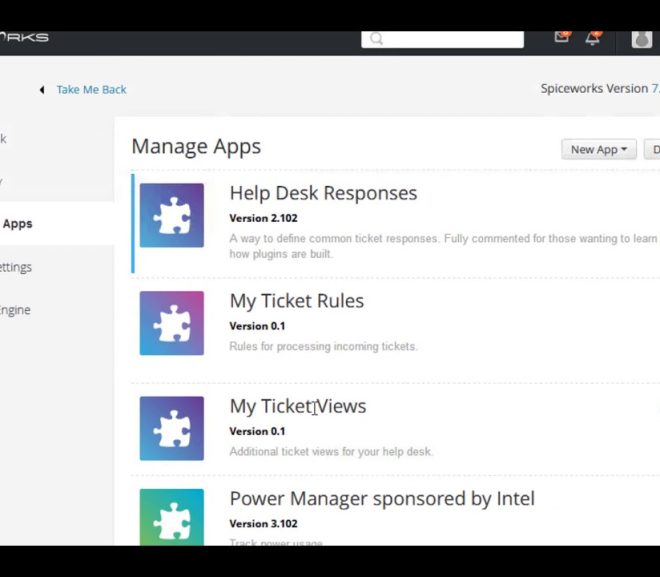Click the back arrow beside Take Me Back
Screen dimensions: 660x577
pos(42,90)
